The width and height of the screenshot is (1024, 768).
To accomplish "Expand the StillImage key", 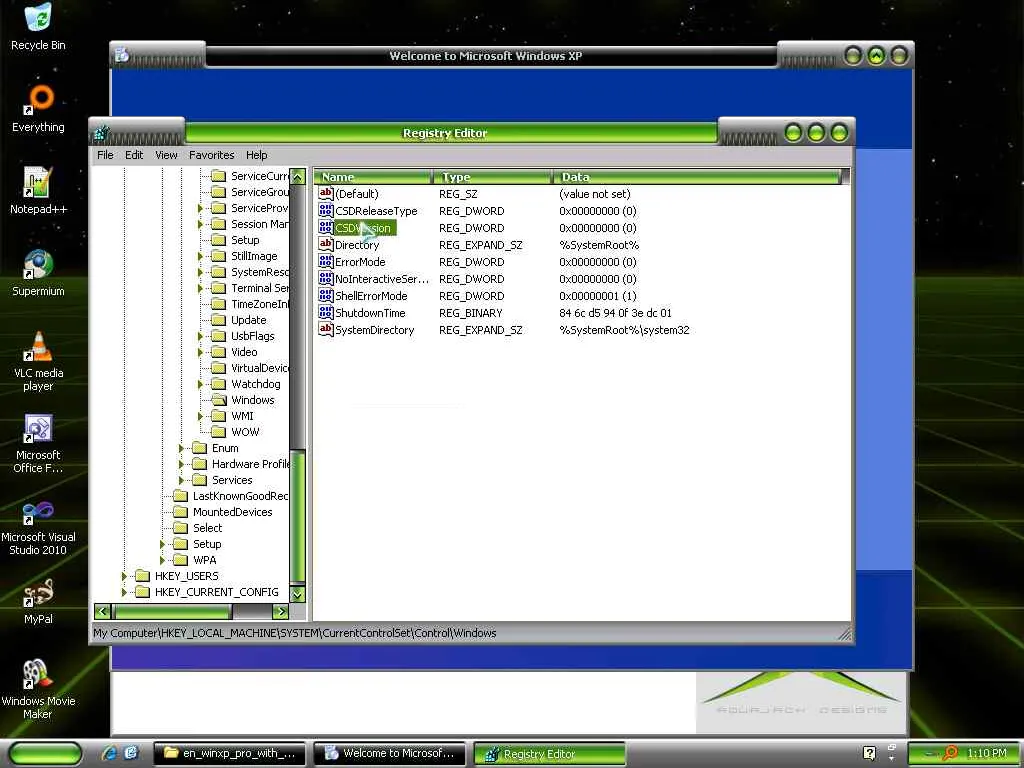I will coord(200,256).
